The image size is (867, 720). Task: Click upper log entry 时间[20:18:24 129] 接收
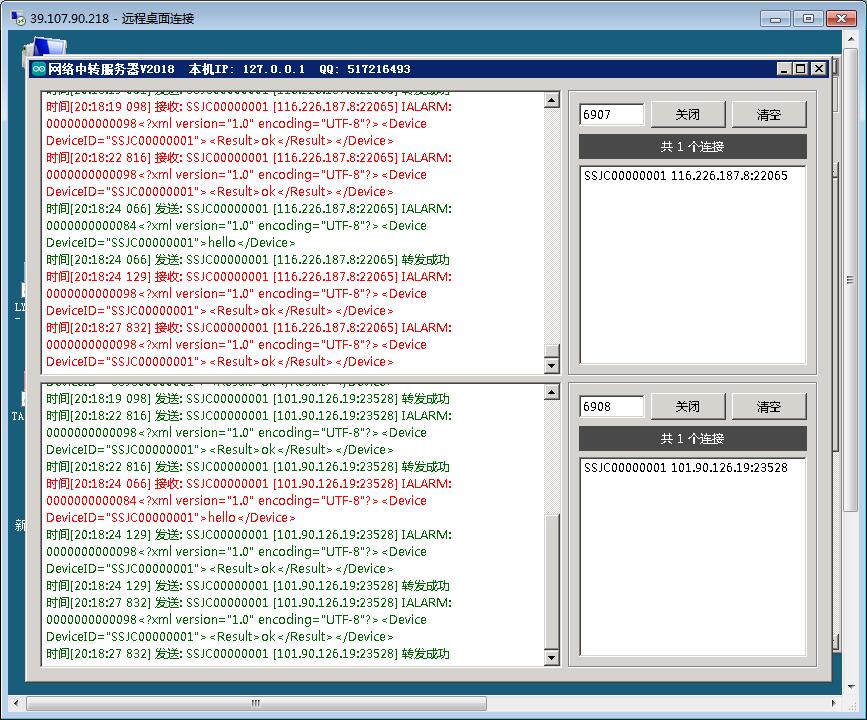(x=249, y=293)
